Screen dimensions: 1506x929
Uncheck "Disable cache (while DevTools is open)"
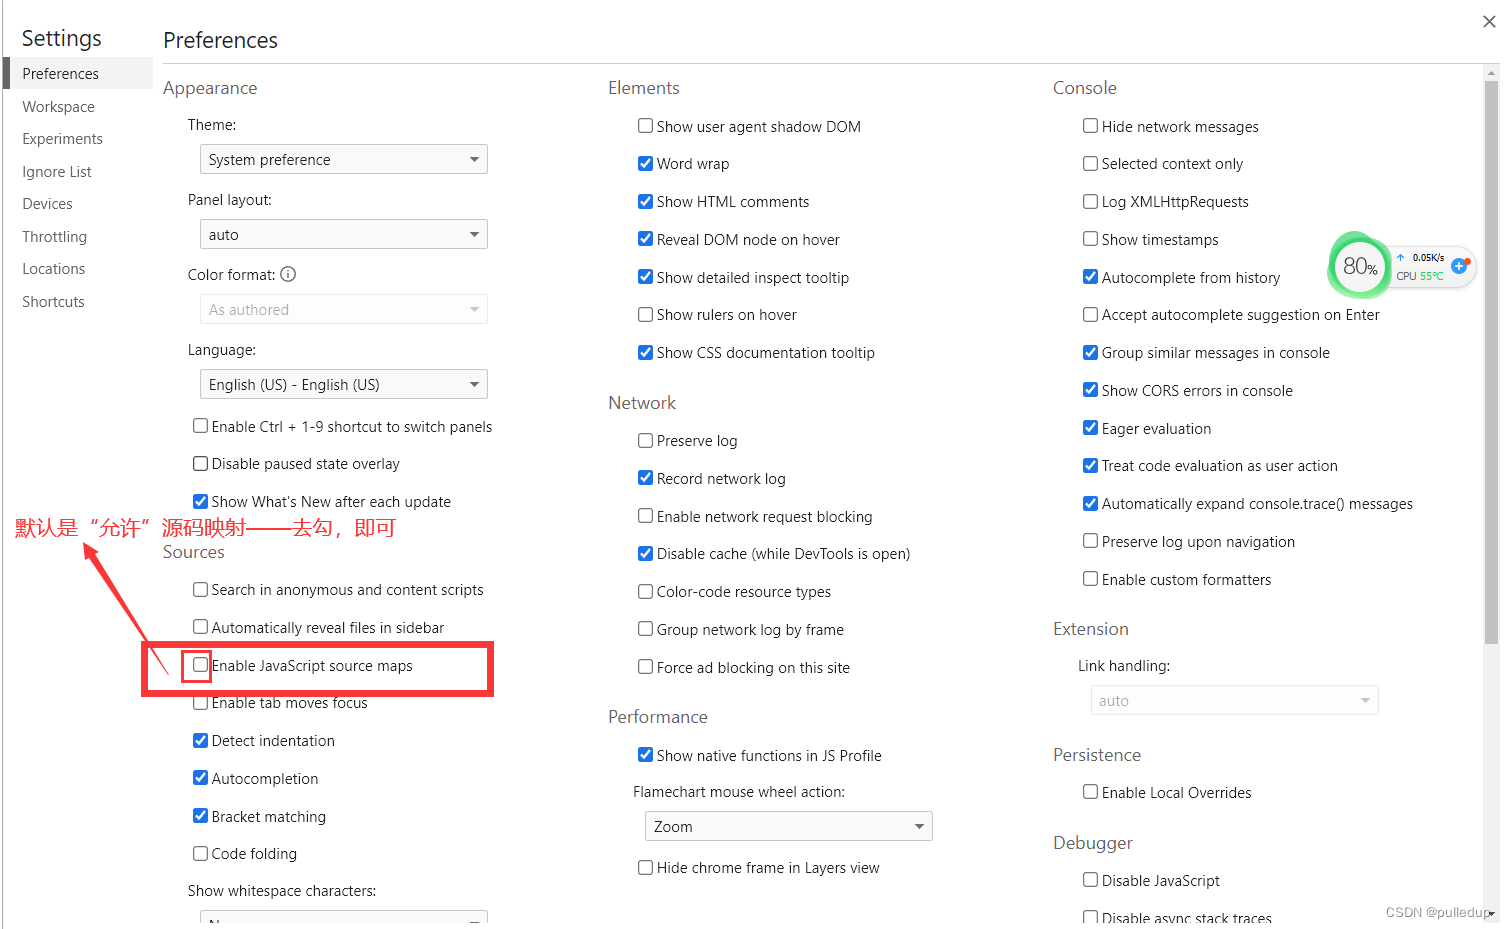645,553
